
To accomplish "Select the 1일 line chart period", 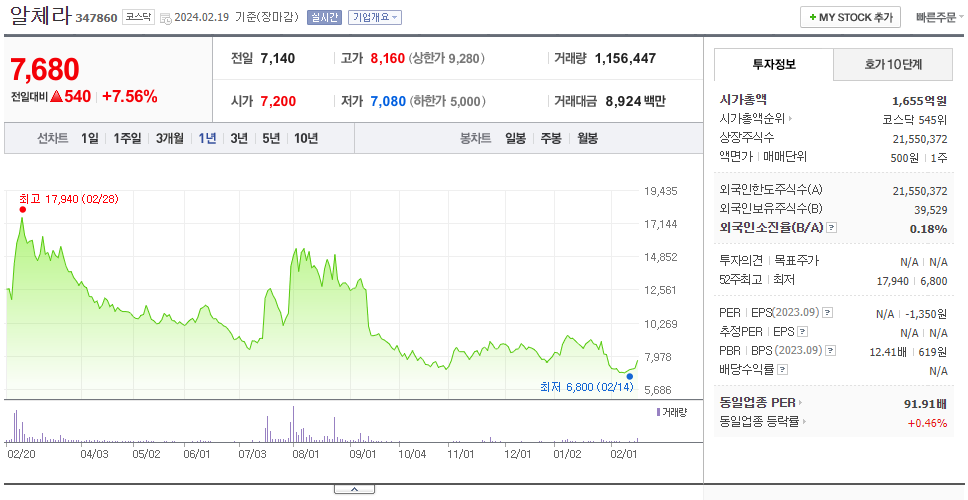I will pos(90,138).
